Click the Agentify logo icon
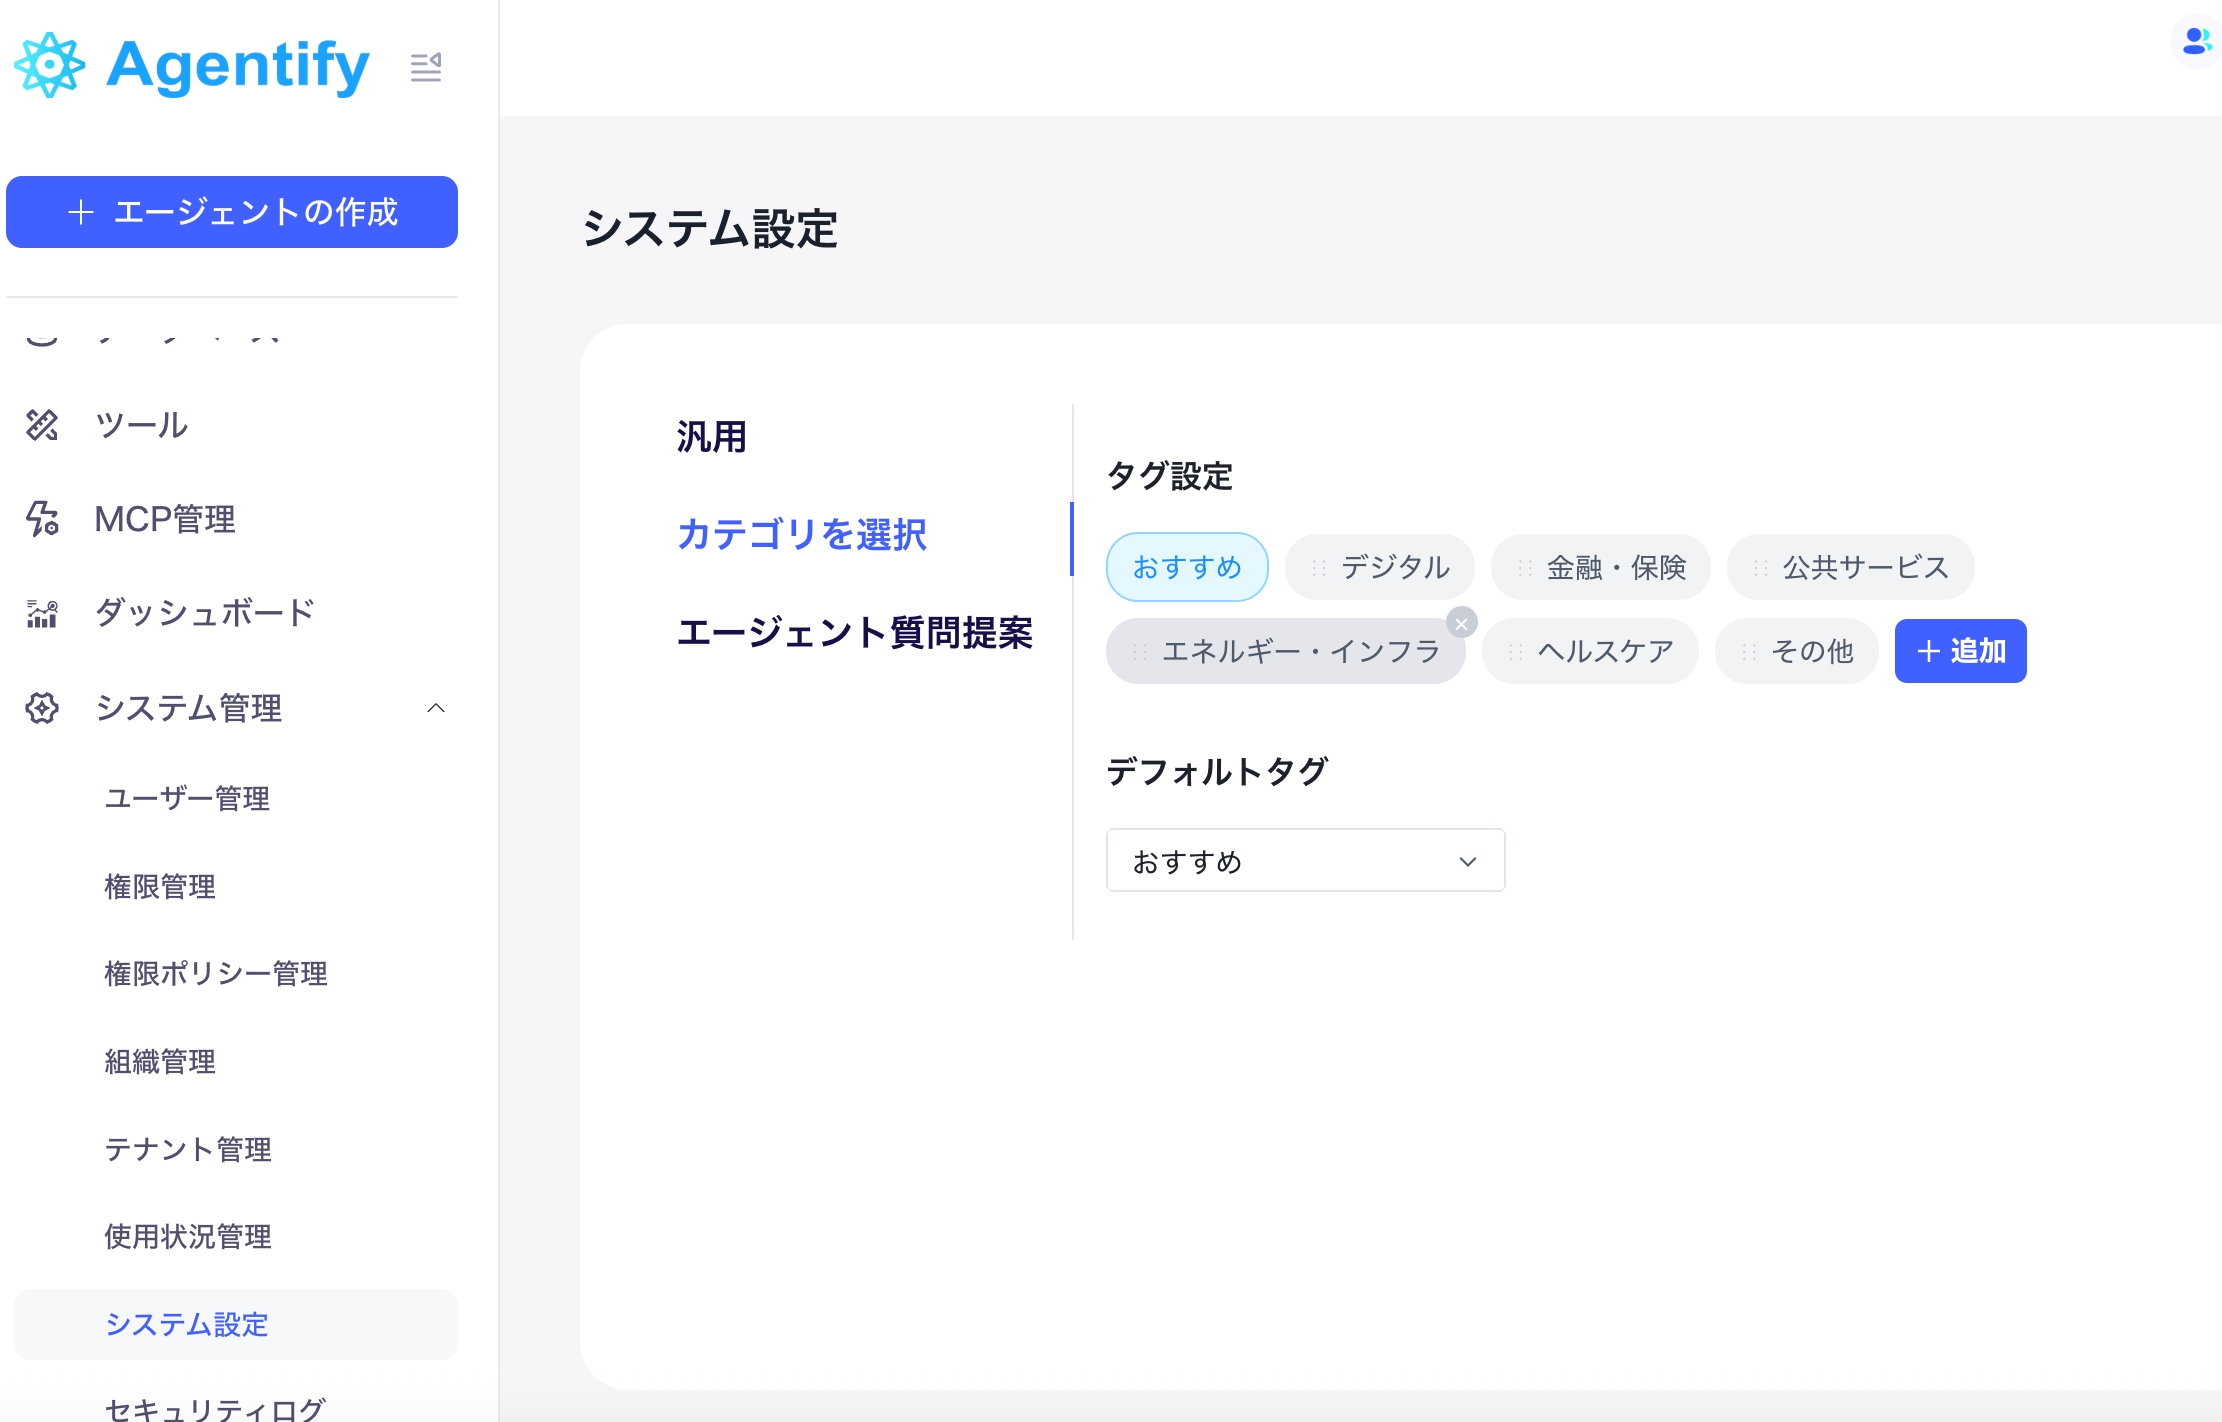This screenshot has height=1422, width=2222. click(49, 65)
